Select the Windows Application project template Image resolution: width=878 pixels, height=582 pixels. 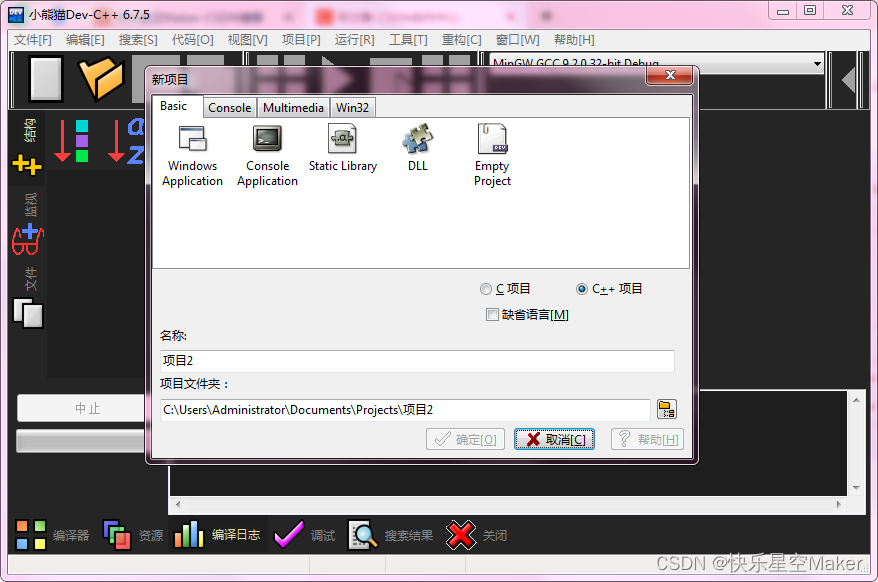192,155
